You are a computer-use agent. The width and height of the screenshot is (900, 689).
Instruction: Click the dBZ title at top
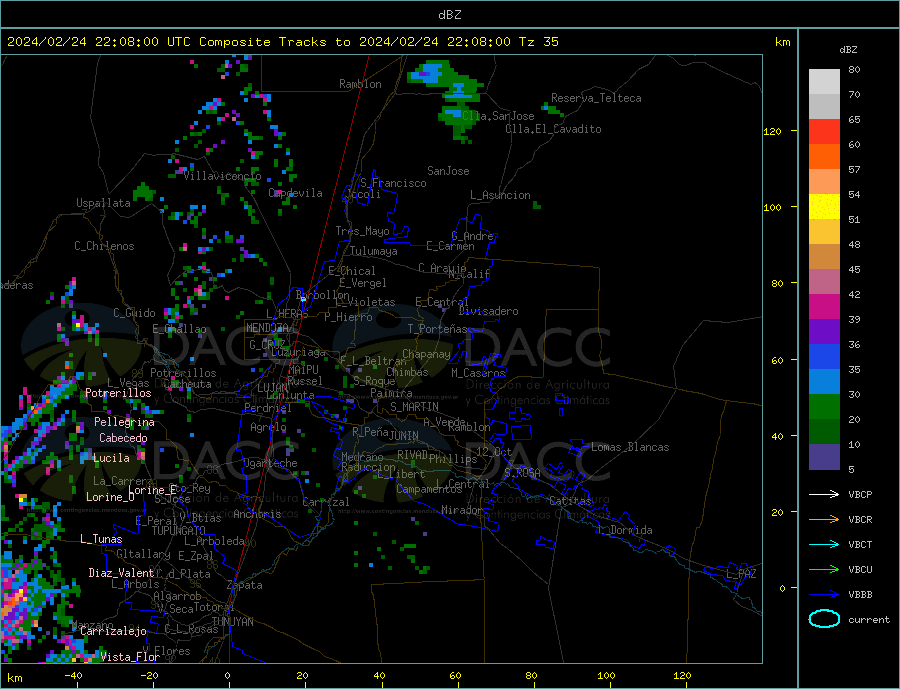(449, 15)
